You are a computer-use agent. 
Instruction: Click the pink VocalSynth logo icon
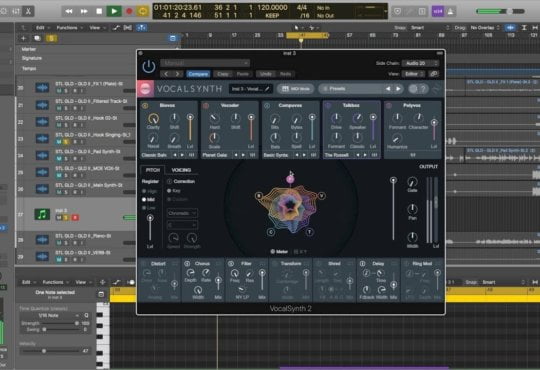pyautogui.click(x=146, y=89)
